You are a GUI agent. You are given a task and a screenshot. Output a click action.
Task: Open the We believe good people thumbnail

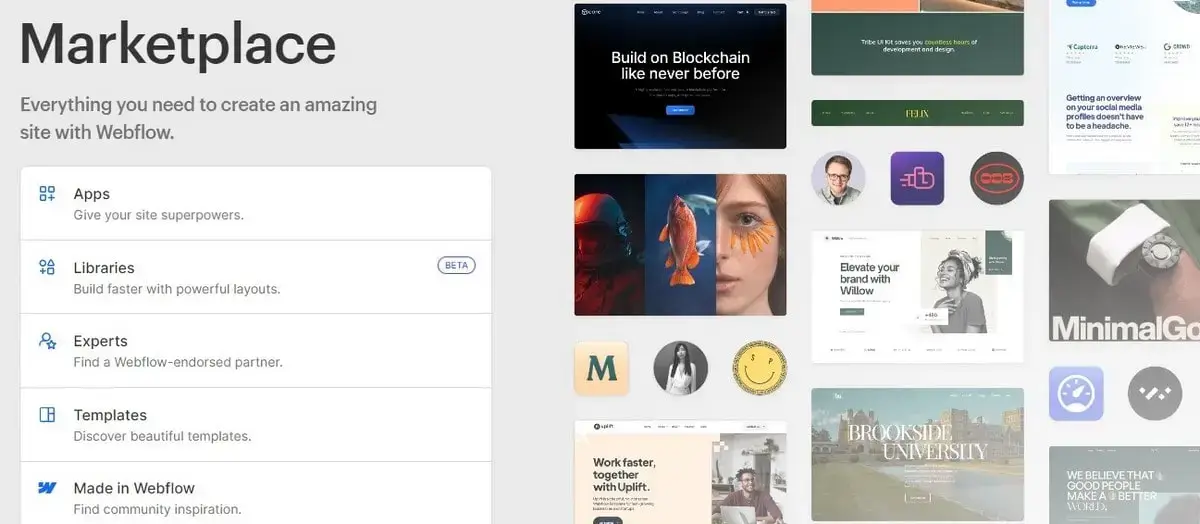[1124, 485]
